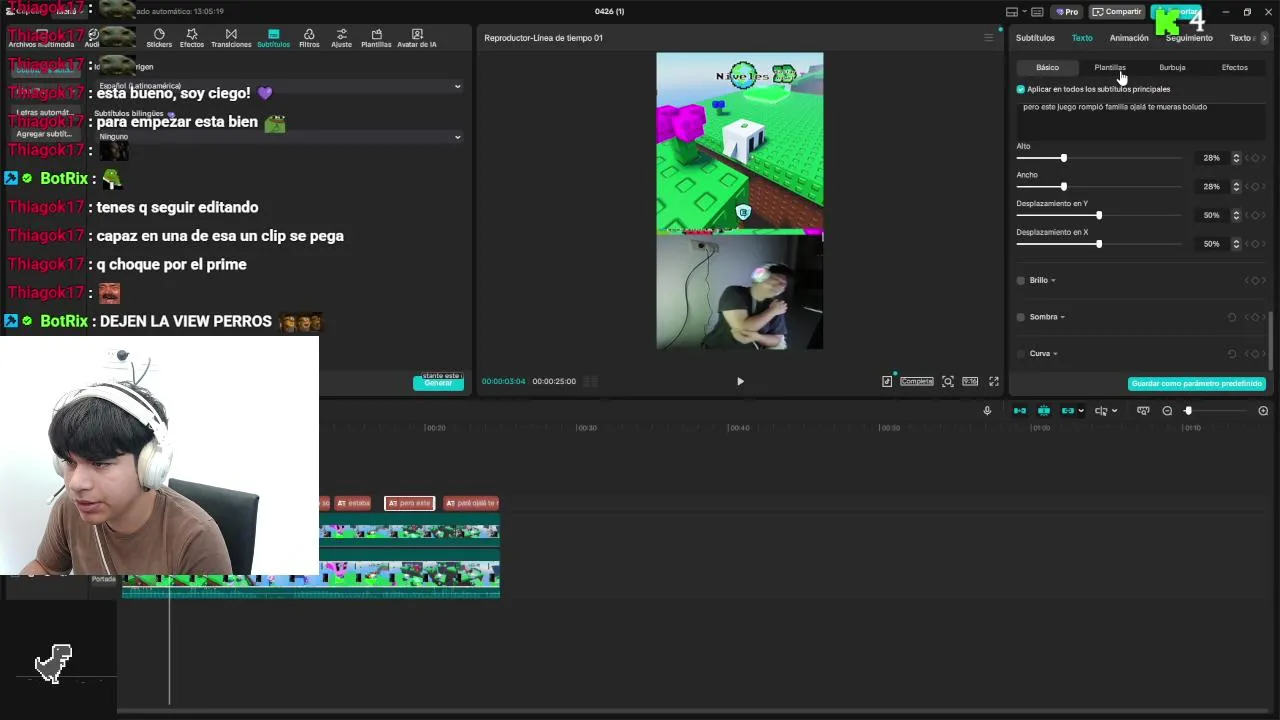
Task: Enable the Sombra toggle
Action: point(1021,317)
